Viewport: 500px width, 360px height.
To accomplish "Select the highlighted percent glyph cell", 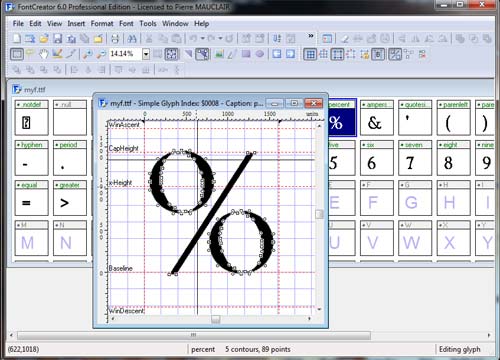I will (342, 118).
